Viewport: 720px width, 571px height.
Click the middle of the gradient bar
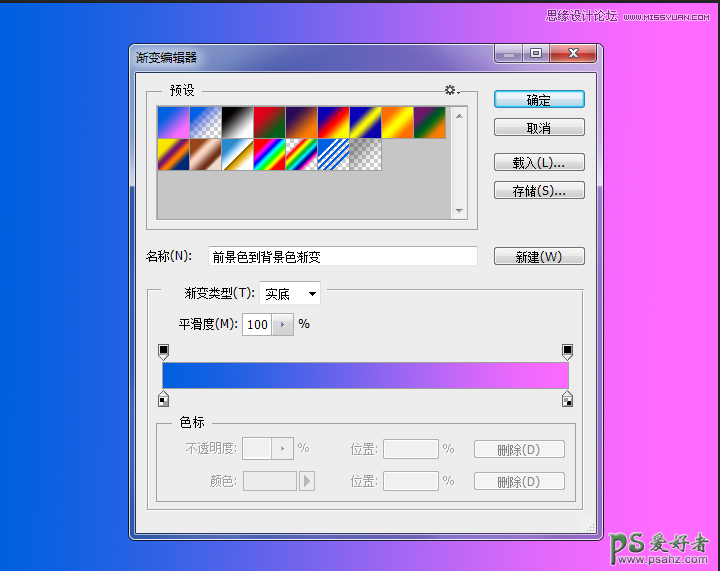click(365, 375)
